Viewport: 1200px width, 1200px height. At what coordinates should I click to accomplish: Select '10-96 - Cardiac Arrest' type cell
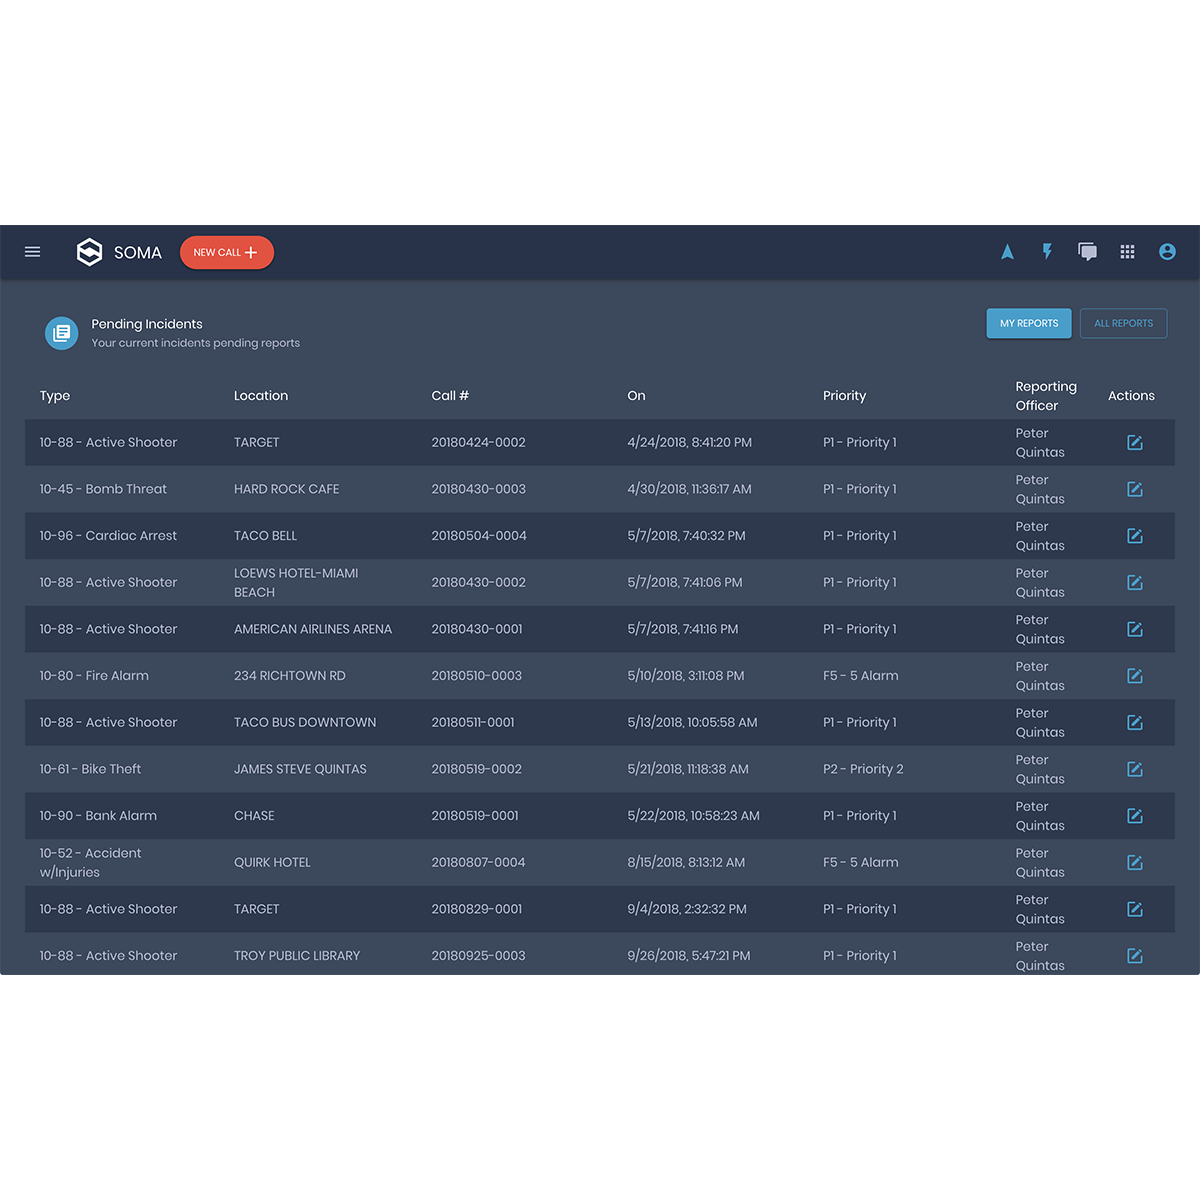[x=108, y=536]
